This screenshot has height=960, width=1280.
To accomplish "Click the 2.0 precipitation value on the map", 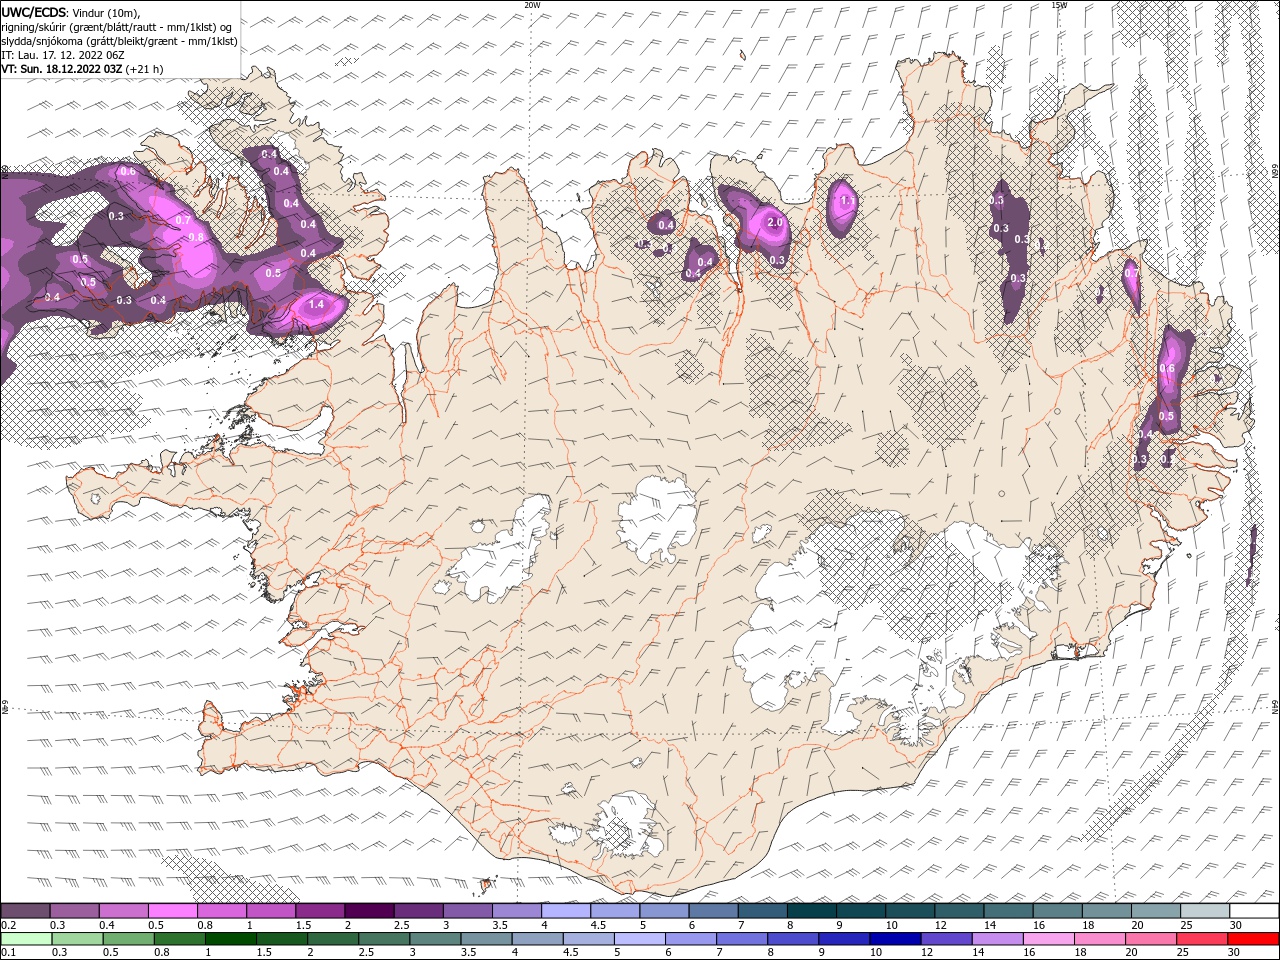I will pyautogui.click(x=774, y=223).
